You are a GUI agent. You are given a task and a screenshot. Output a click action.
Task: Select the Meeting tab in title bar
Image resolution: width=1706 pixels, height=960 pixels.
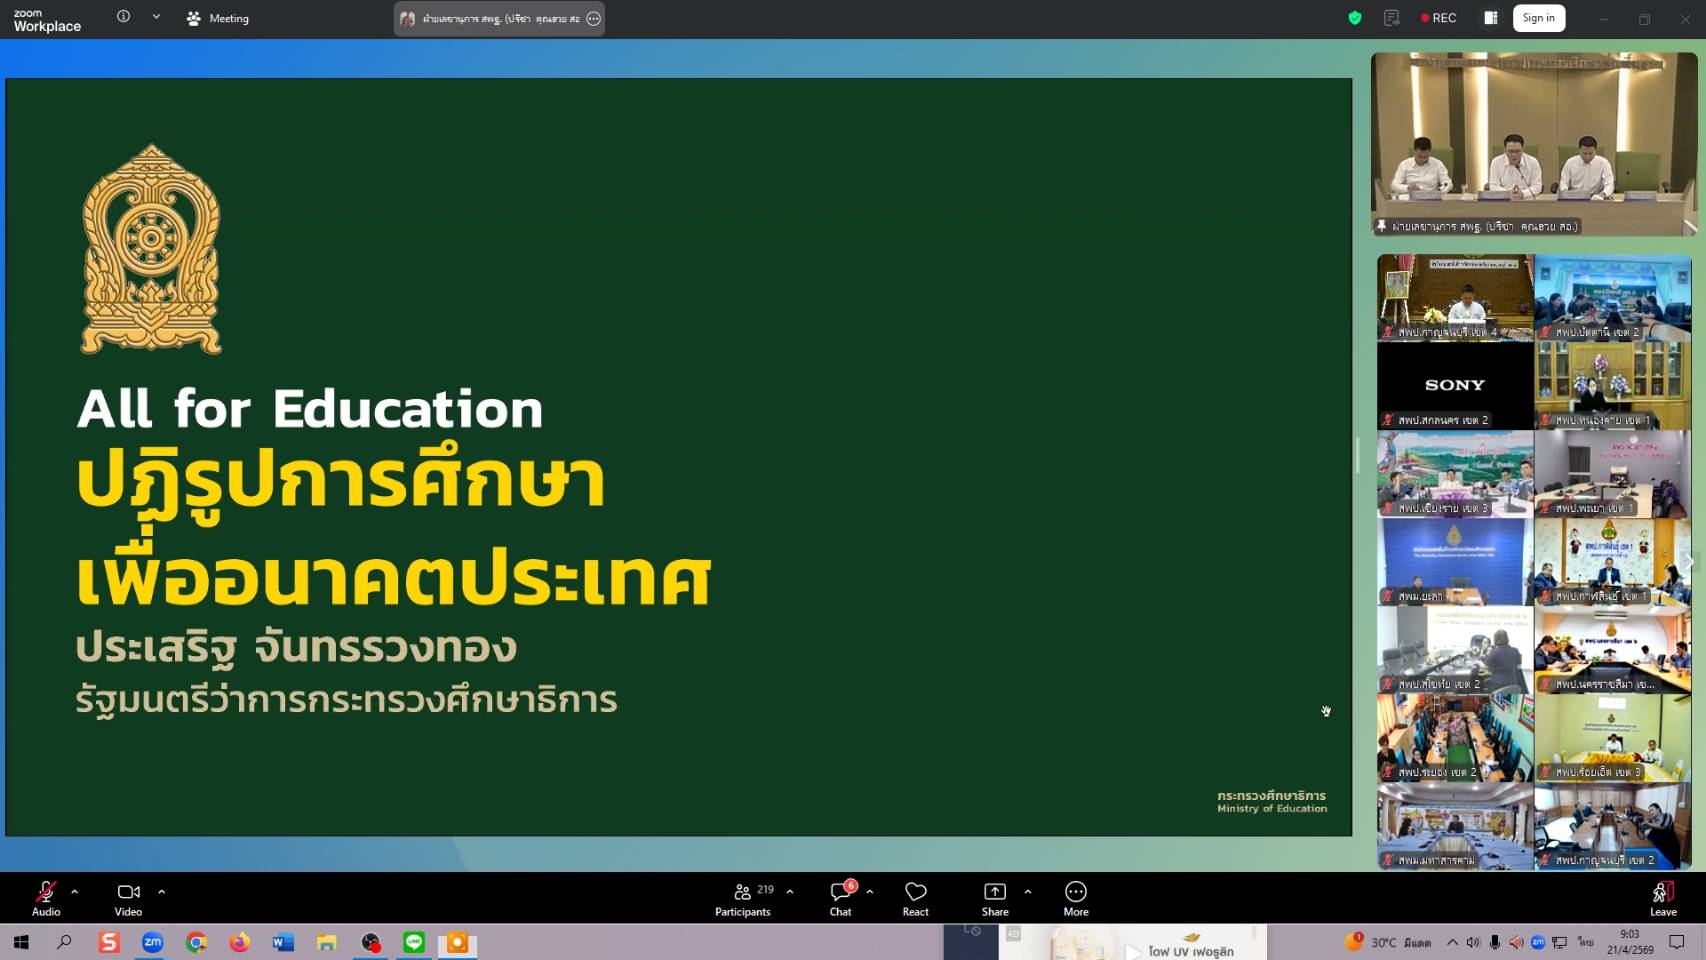pos(218,18)
